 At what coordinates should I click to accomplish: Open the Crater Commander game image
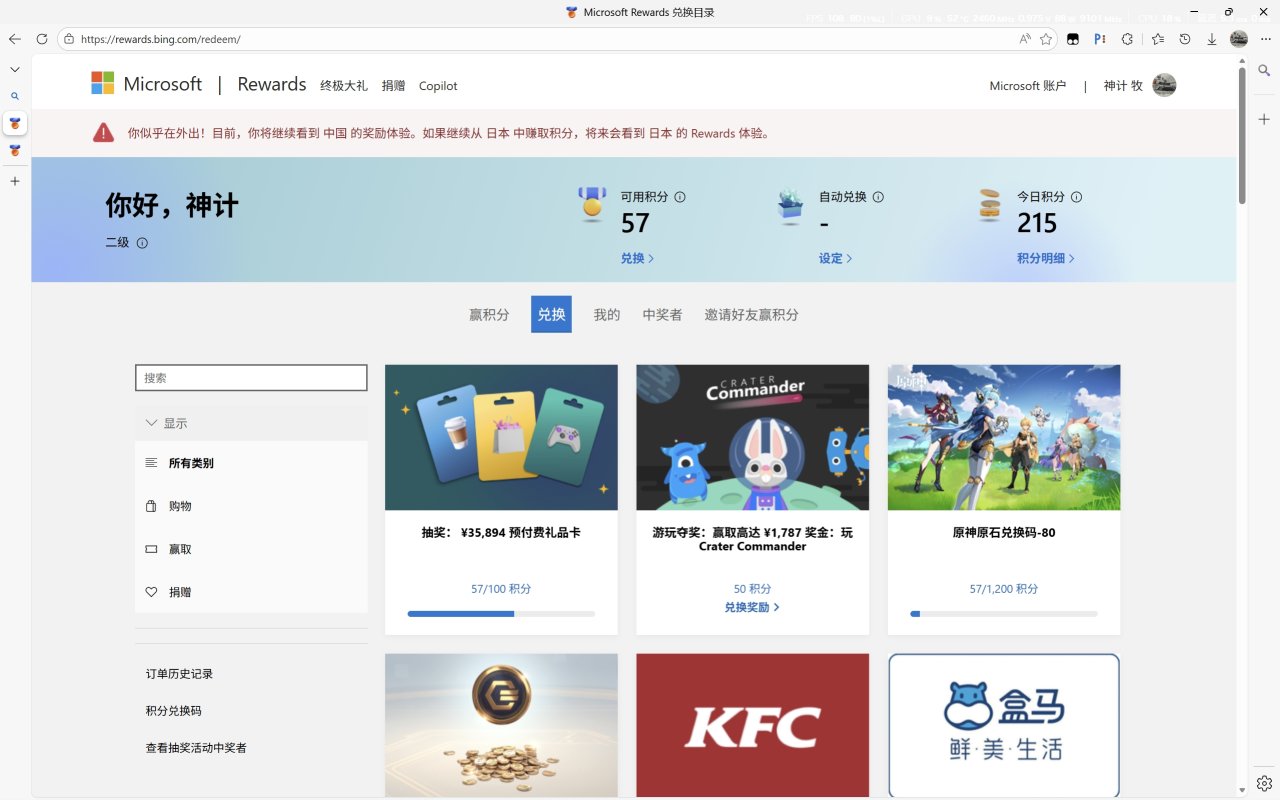tap(752, 437)
